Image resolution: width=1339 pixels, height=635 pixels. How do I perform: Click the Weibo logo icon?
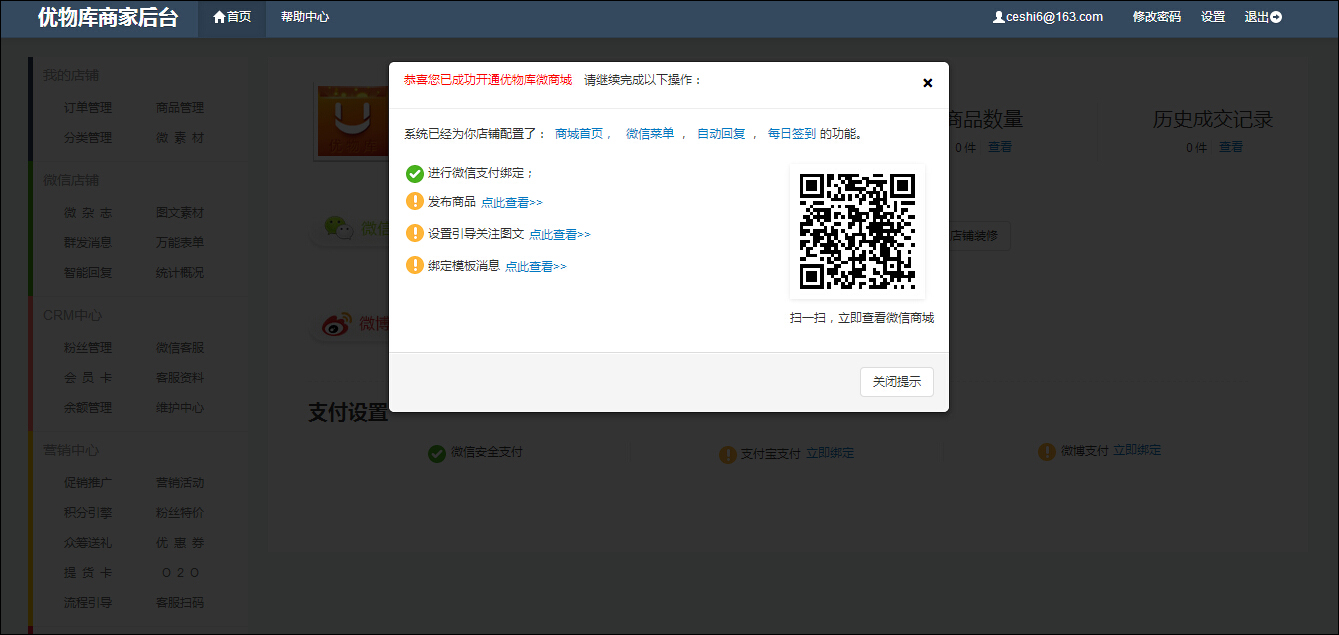pos(335,324)
